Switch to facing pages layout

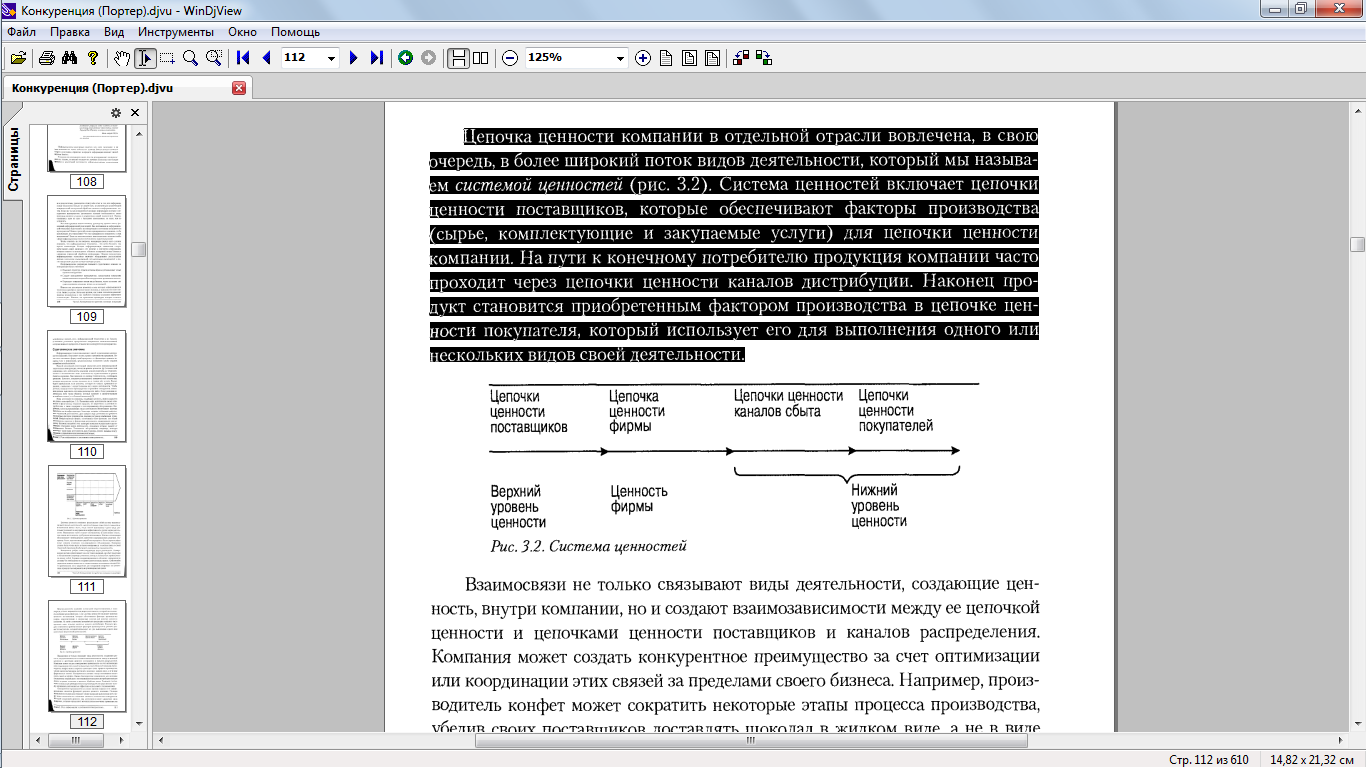(481, 58)
